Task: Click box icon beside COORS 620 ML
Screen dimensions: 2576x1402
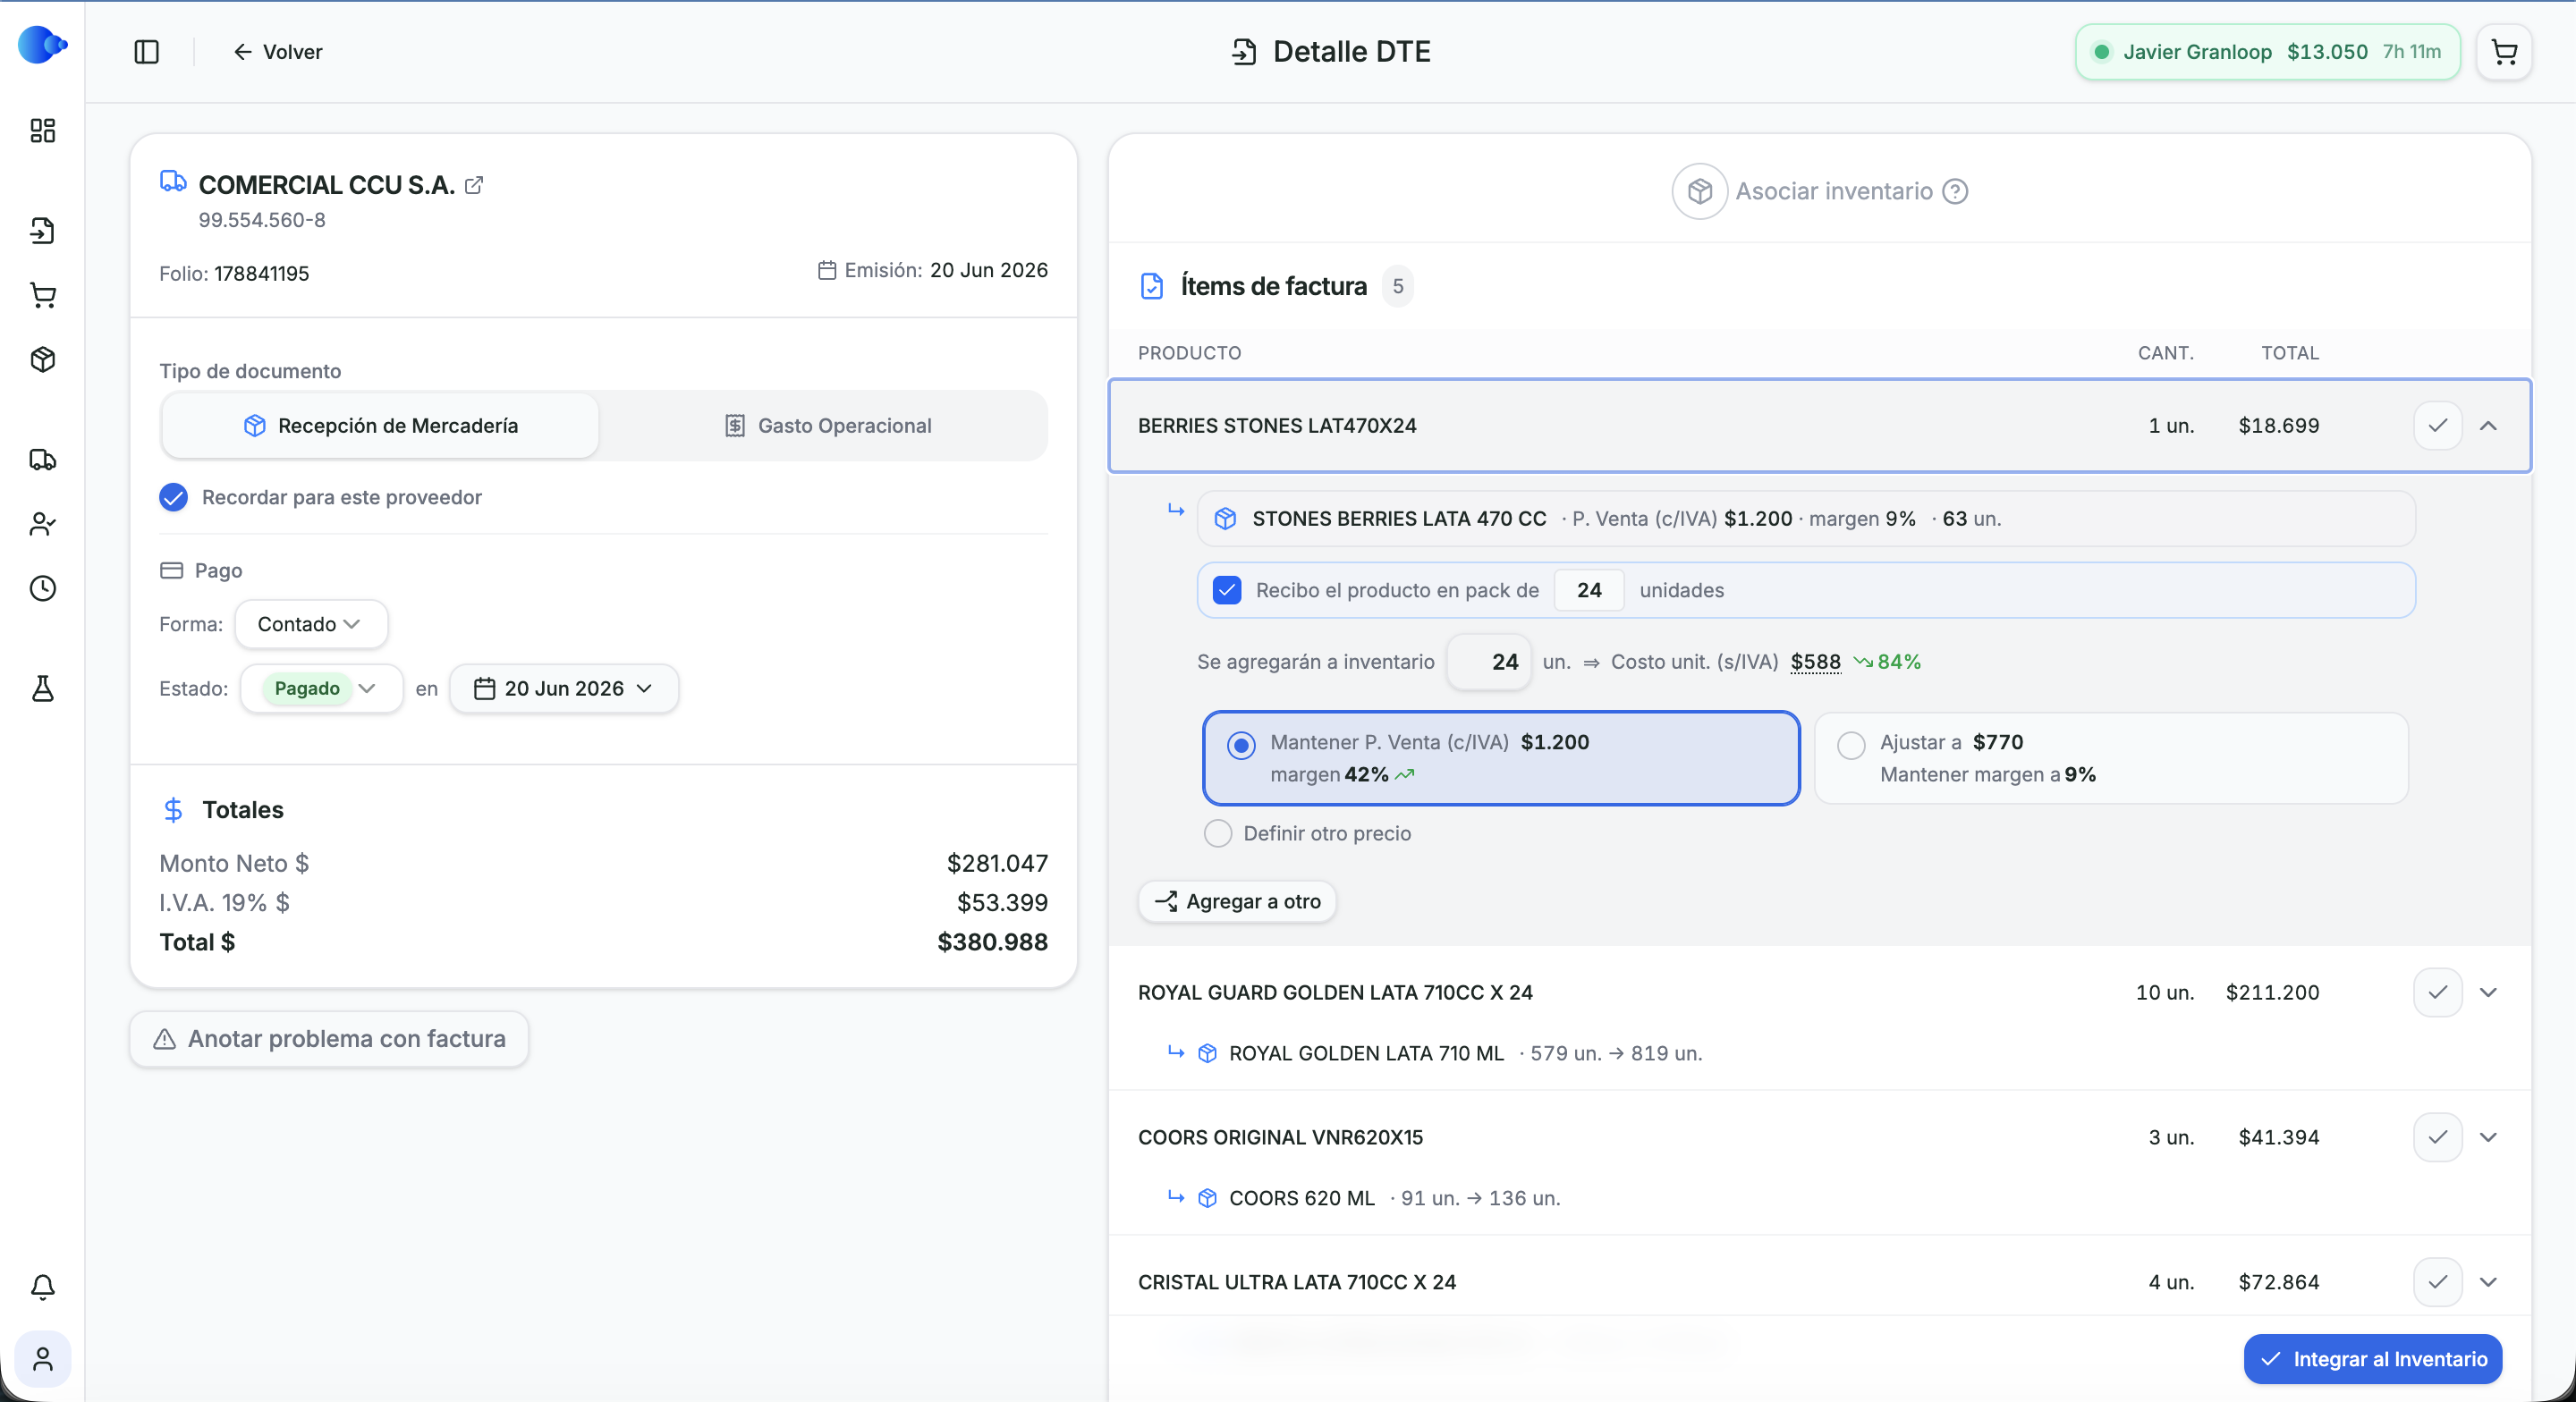Action: point(1208,1198)
